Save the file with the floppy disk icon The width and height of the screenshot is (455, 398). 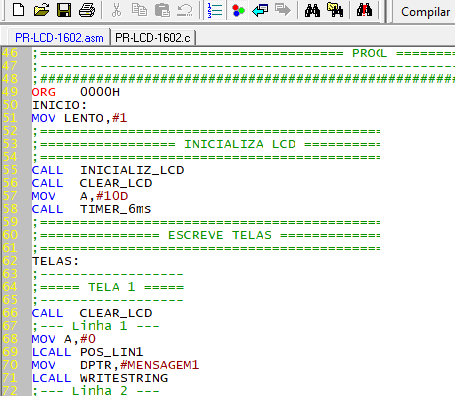(x=64, y=10)
